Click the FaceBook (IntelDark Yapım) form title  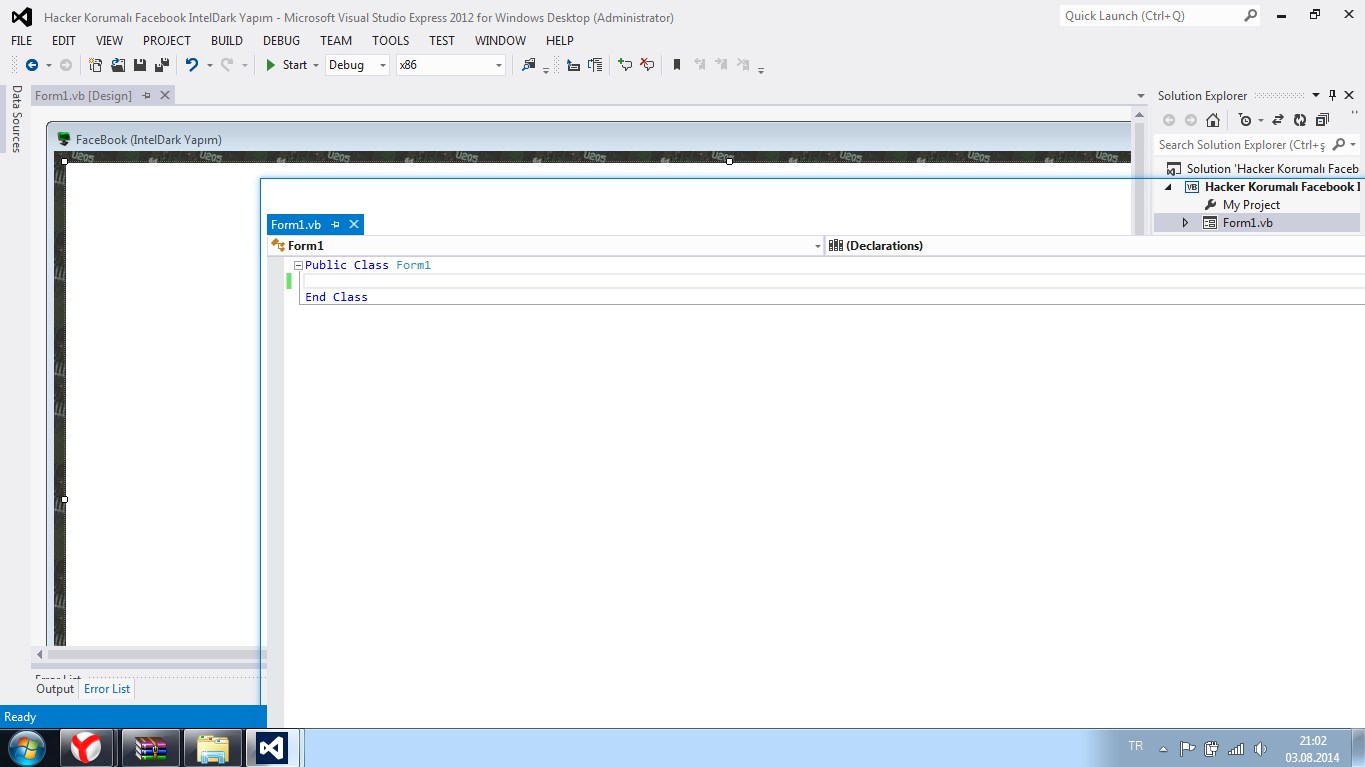pyautogui.click(x=148, y=139)
